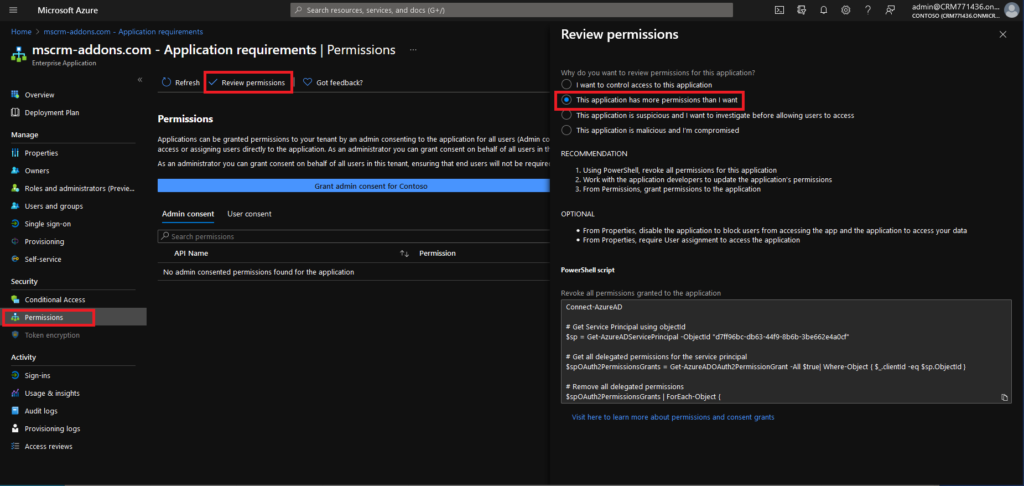The image size is (1024, 486).
Task: Click the Connect-AzureAD line in script
Action: click(593, 306)
